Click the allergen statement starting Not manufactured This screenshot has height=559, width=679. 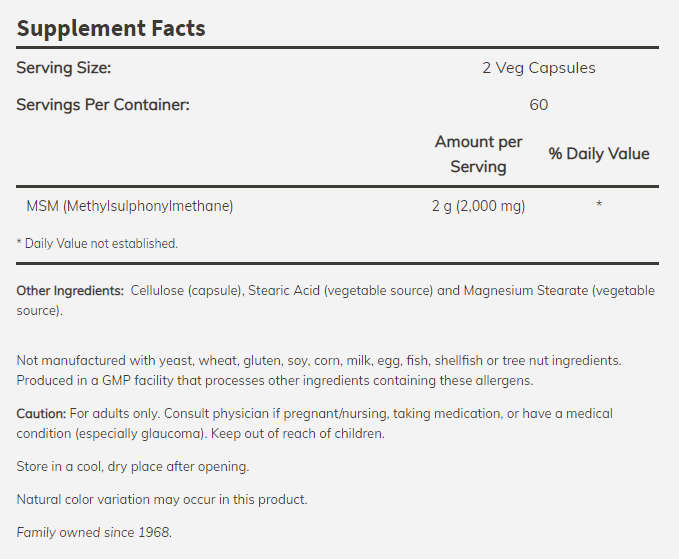click(x=319, y=360)
